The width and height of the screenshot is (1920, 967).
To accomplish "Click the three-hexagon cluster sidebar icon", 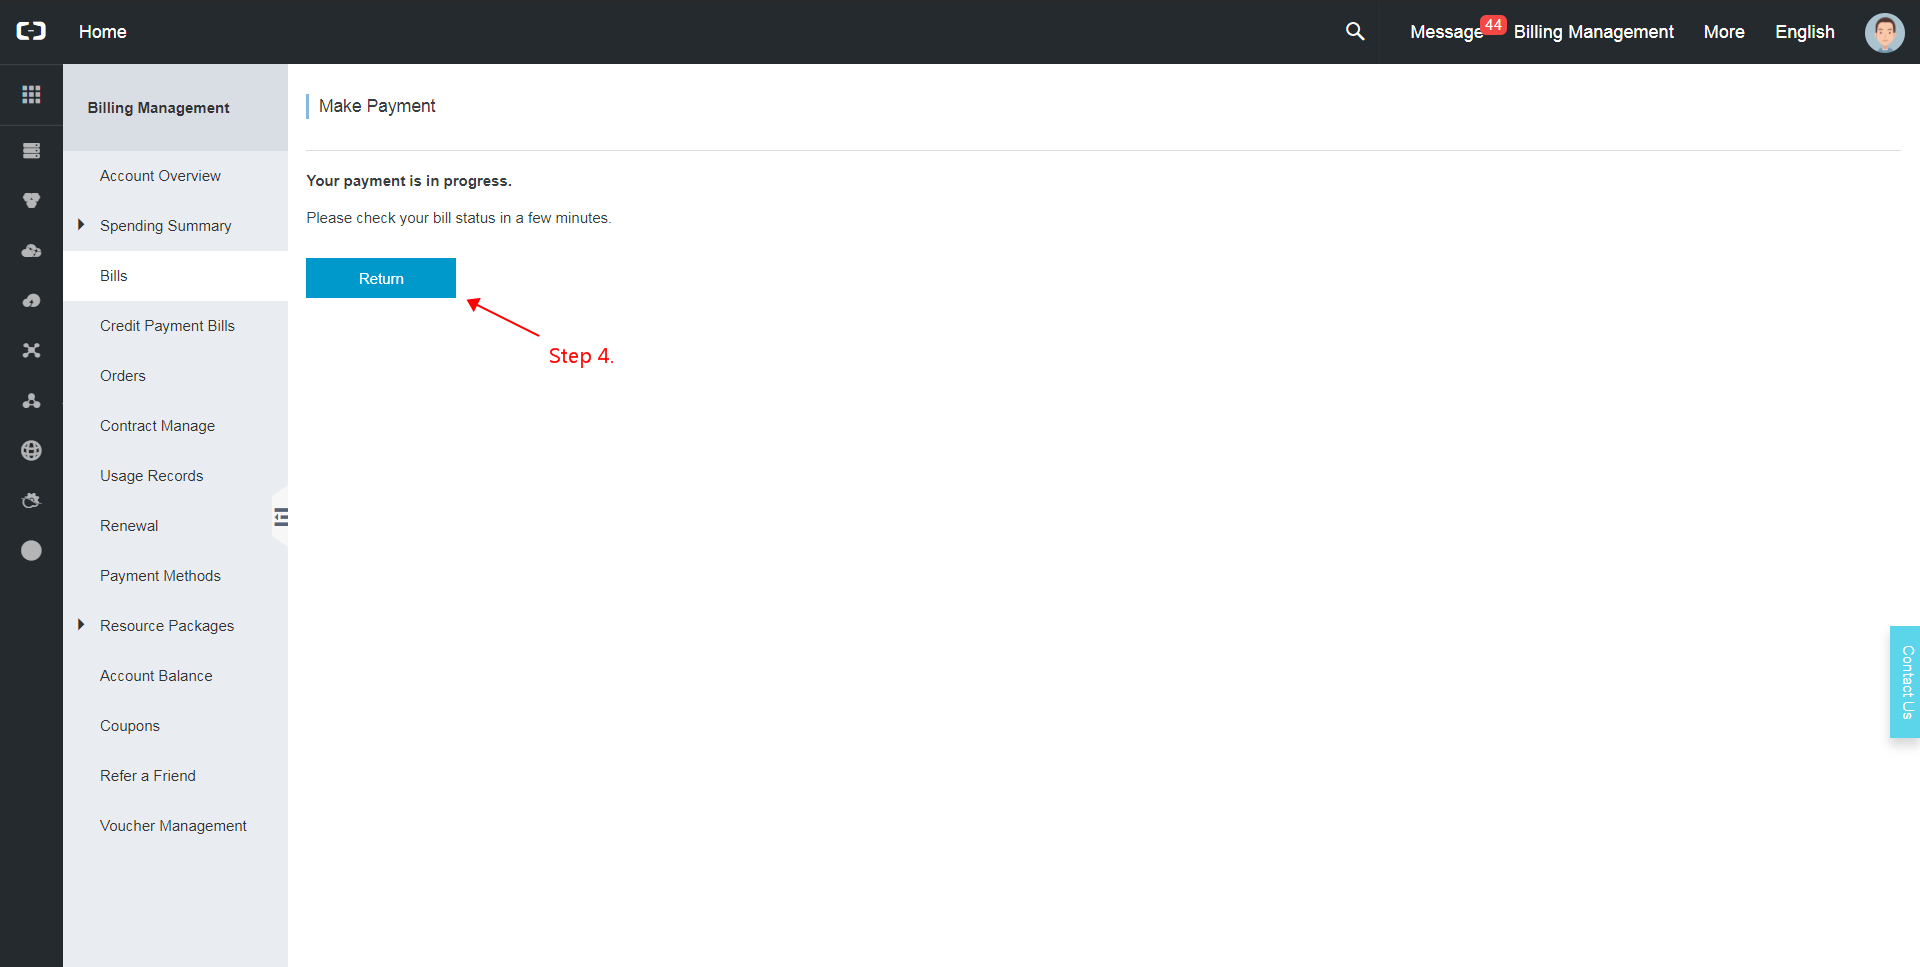I will pyautogui.click(x=31, y=201).
